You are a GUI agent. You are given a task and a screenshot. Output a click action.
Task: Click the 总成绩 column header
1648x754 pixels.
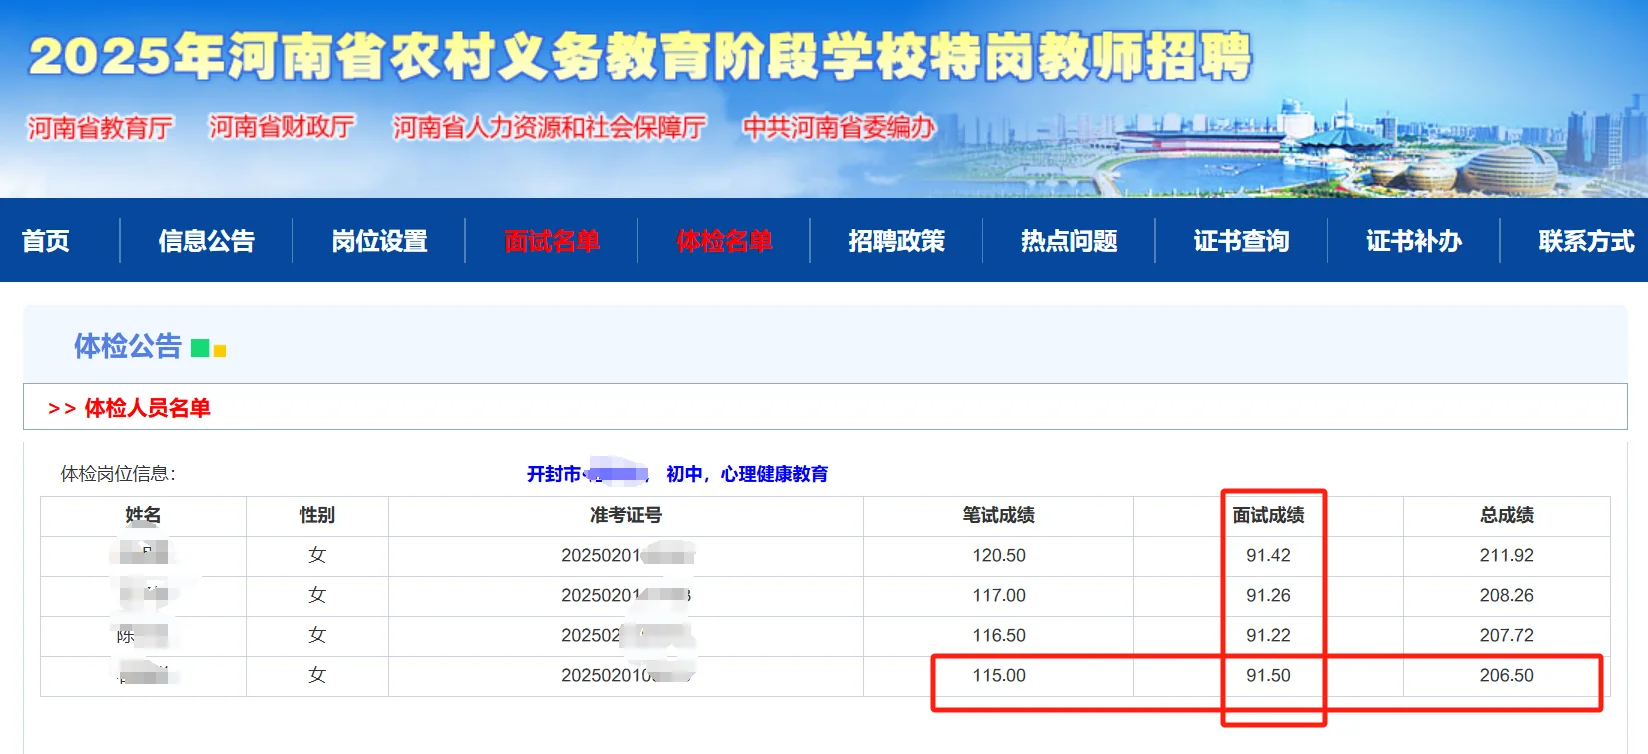(1507, 515)
